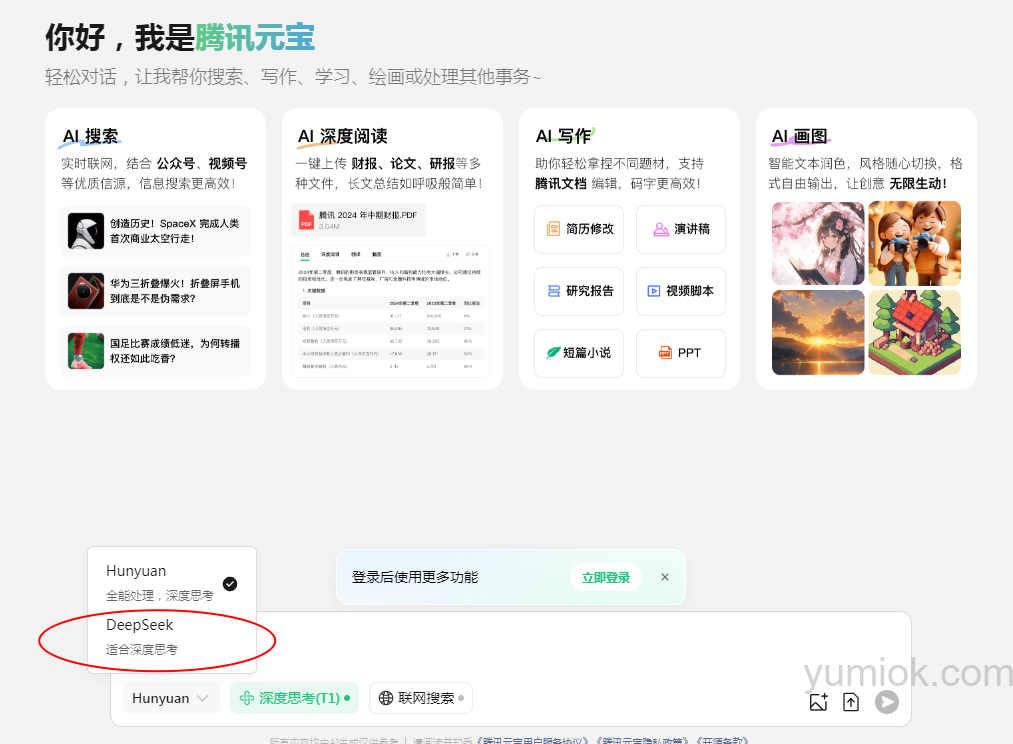Open PPT writing template
The width and height of the screenshot is (1013, 744).
pos(681,353)
